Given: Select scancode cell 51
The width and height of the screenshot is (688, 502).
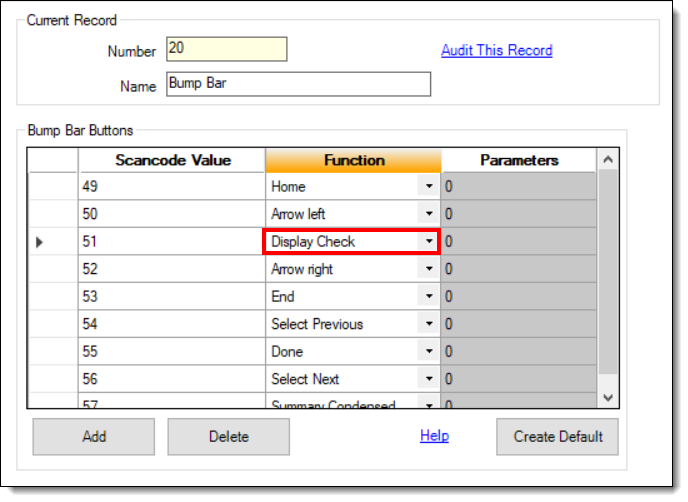Looking at the screenshot, I should coord(172,241).
